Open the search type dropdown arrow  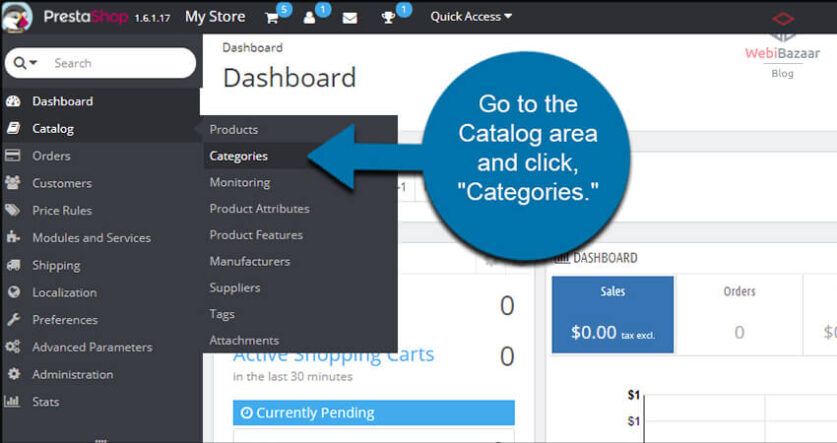pos(26,63)
